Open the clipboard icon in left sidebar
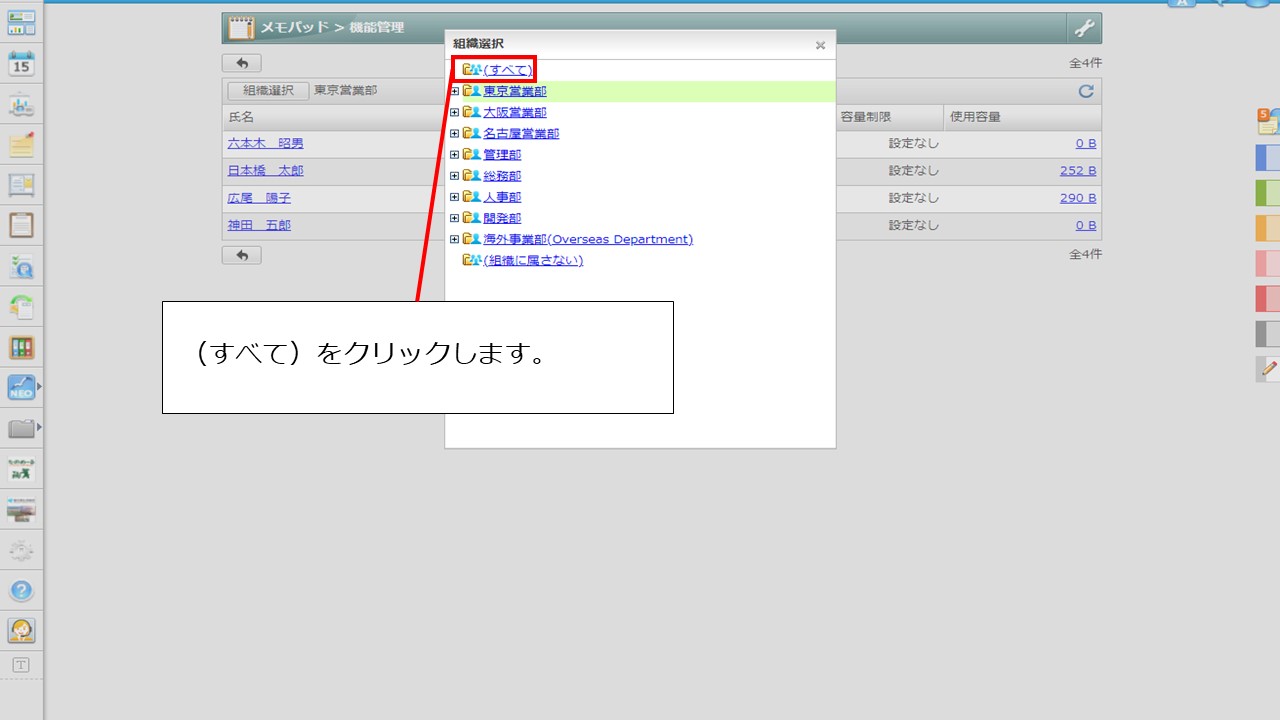Screen dimensions: 1280x720 pos(21,225)
